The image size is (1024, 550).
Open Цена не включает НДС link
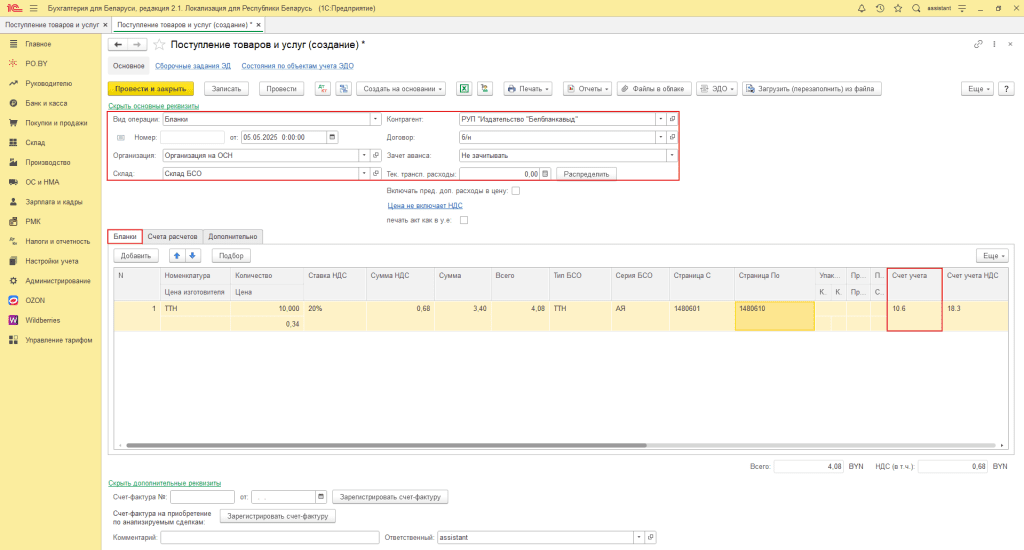click(x=425, y=205)
